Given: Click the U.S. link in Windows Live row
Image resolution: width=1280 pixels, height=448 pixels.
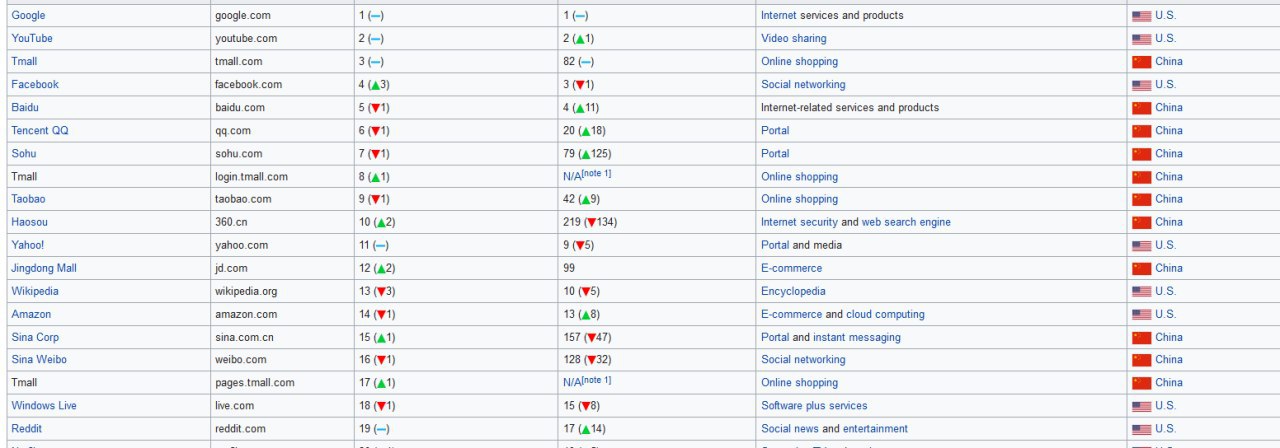Looking at the screenshot, I should (1165, 406).
